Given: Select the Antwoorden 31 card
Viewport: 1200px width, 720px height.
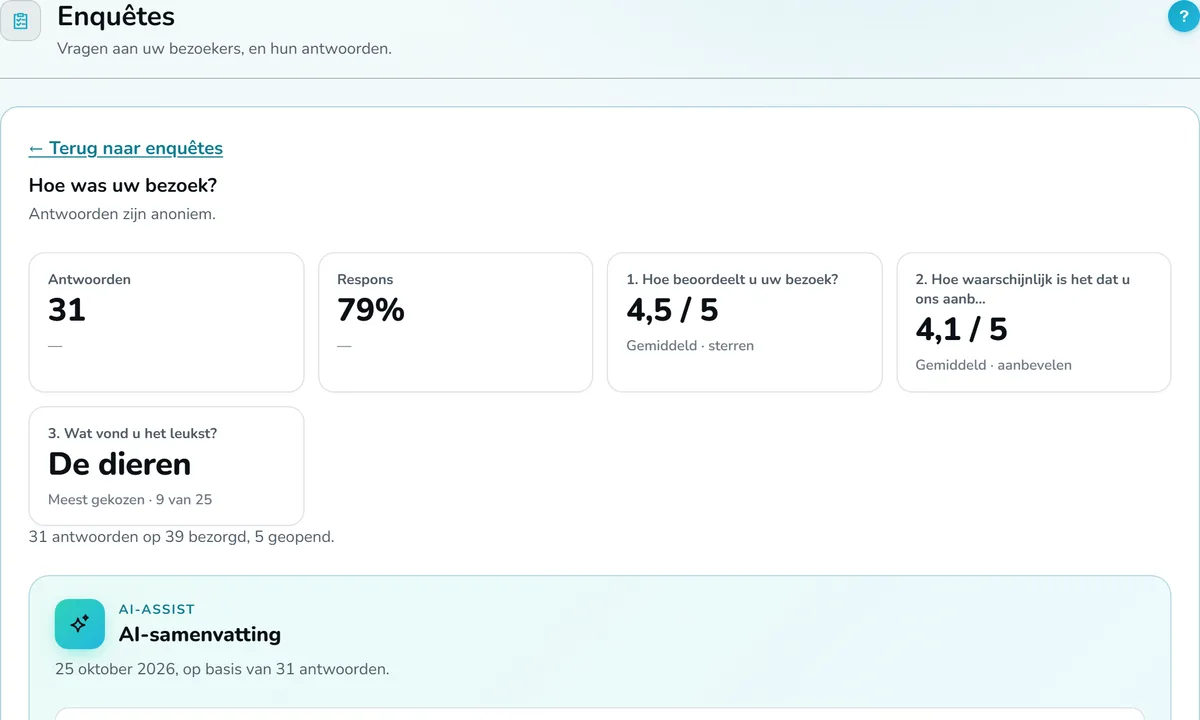Looking at the screenshot, I should click(166, 322).
